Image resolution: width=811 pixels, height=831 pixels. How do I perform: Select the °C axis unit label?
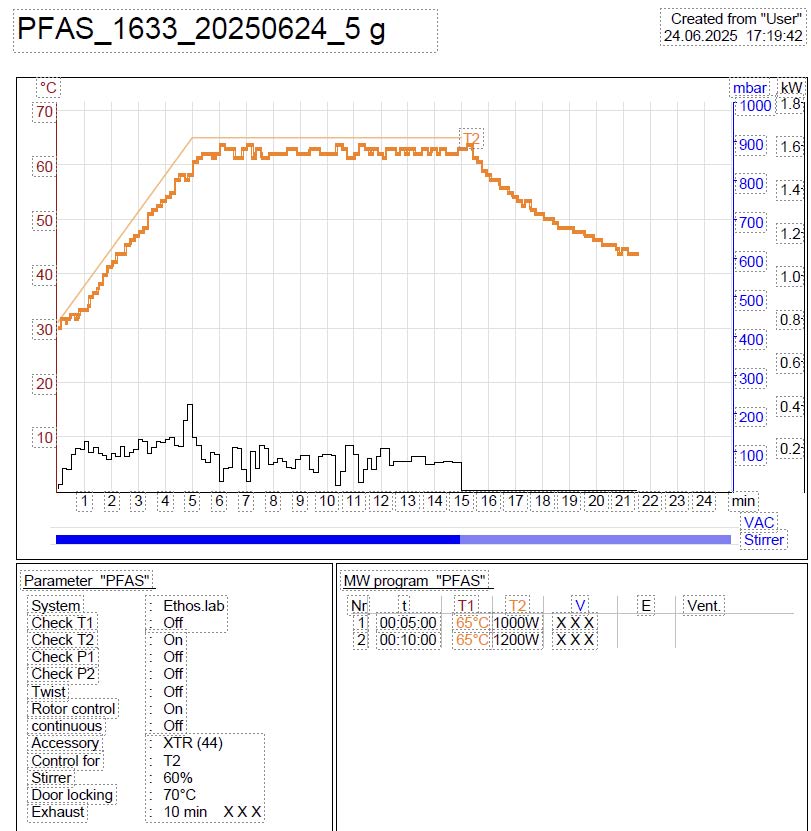[48, 87]
